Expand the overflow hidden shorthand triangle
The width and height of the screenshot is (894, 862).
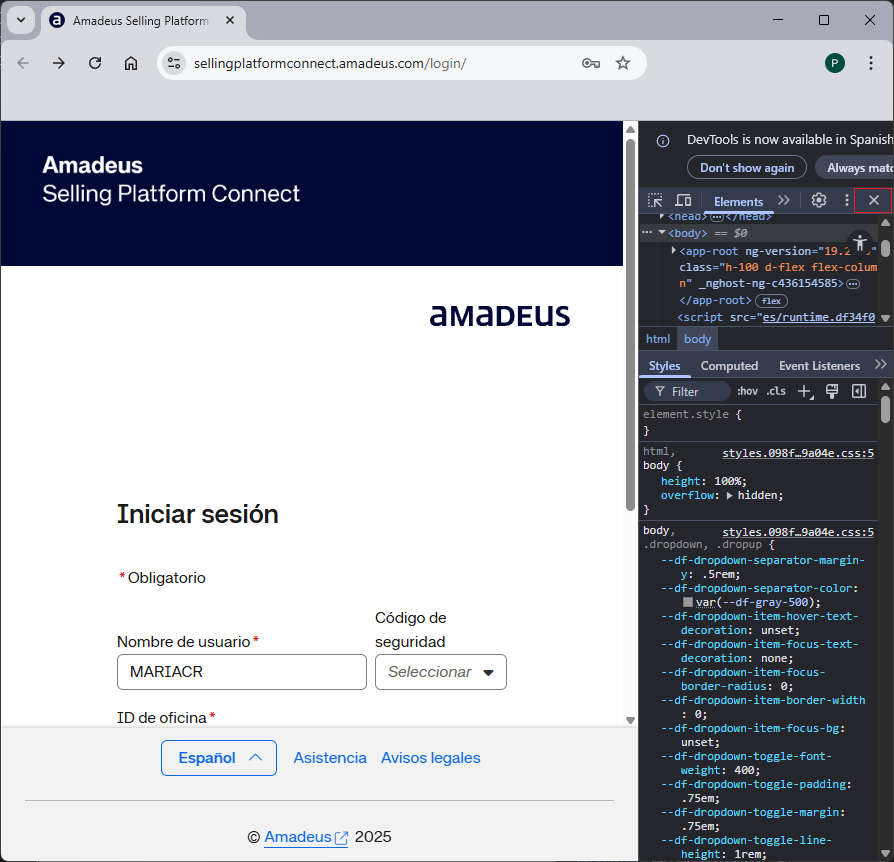729,496
